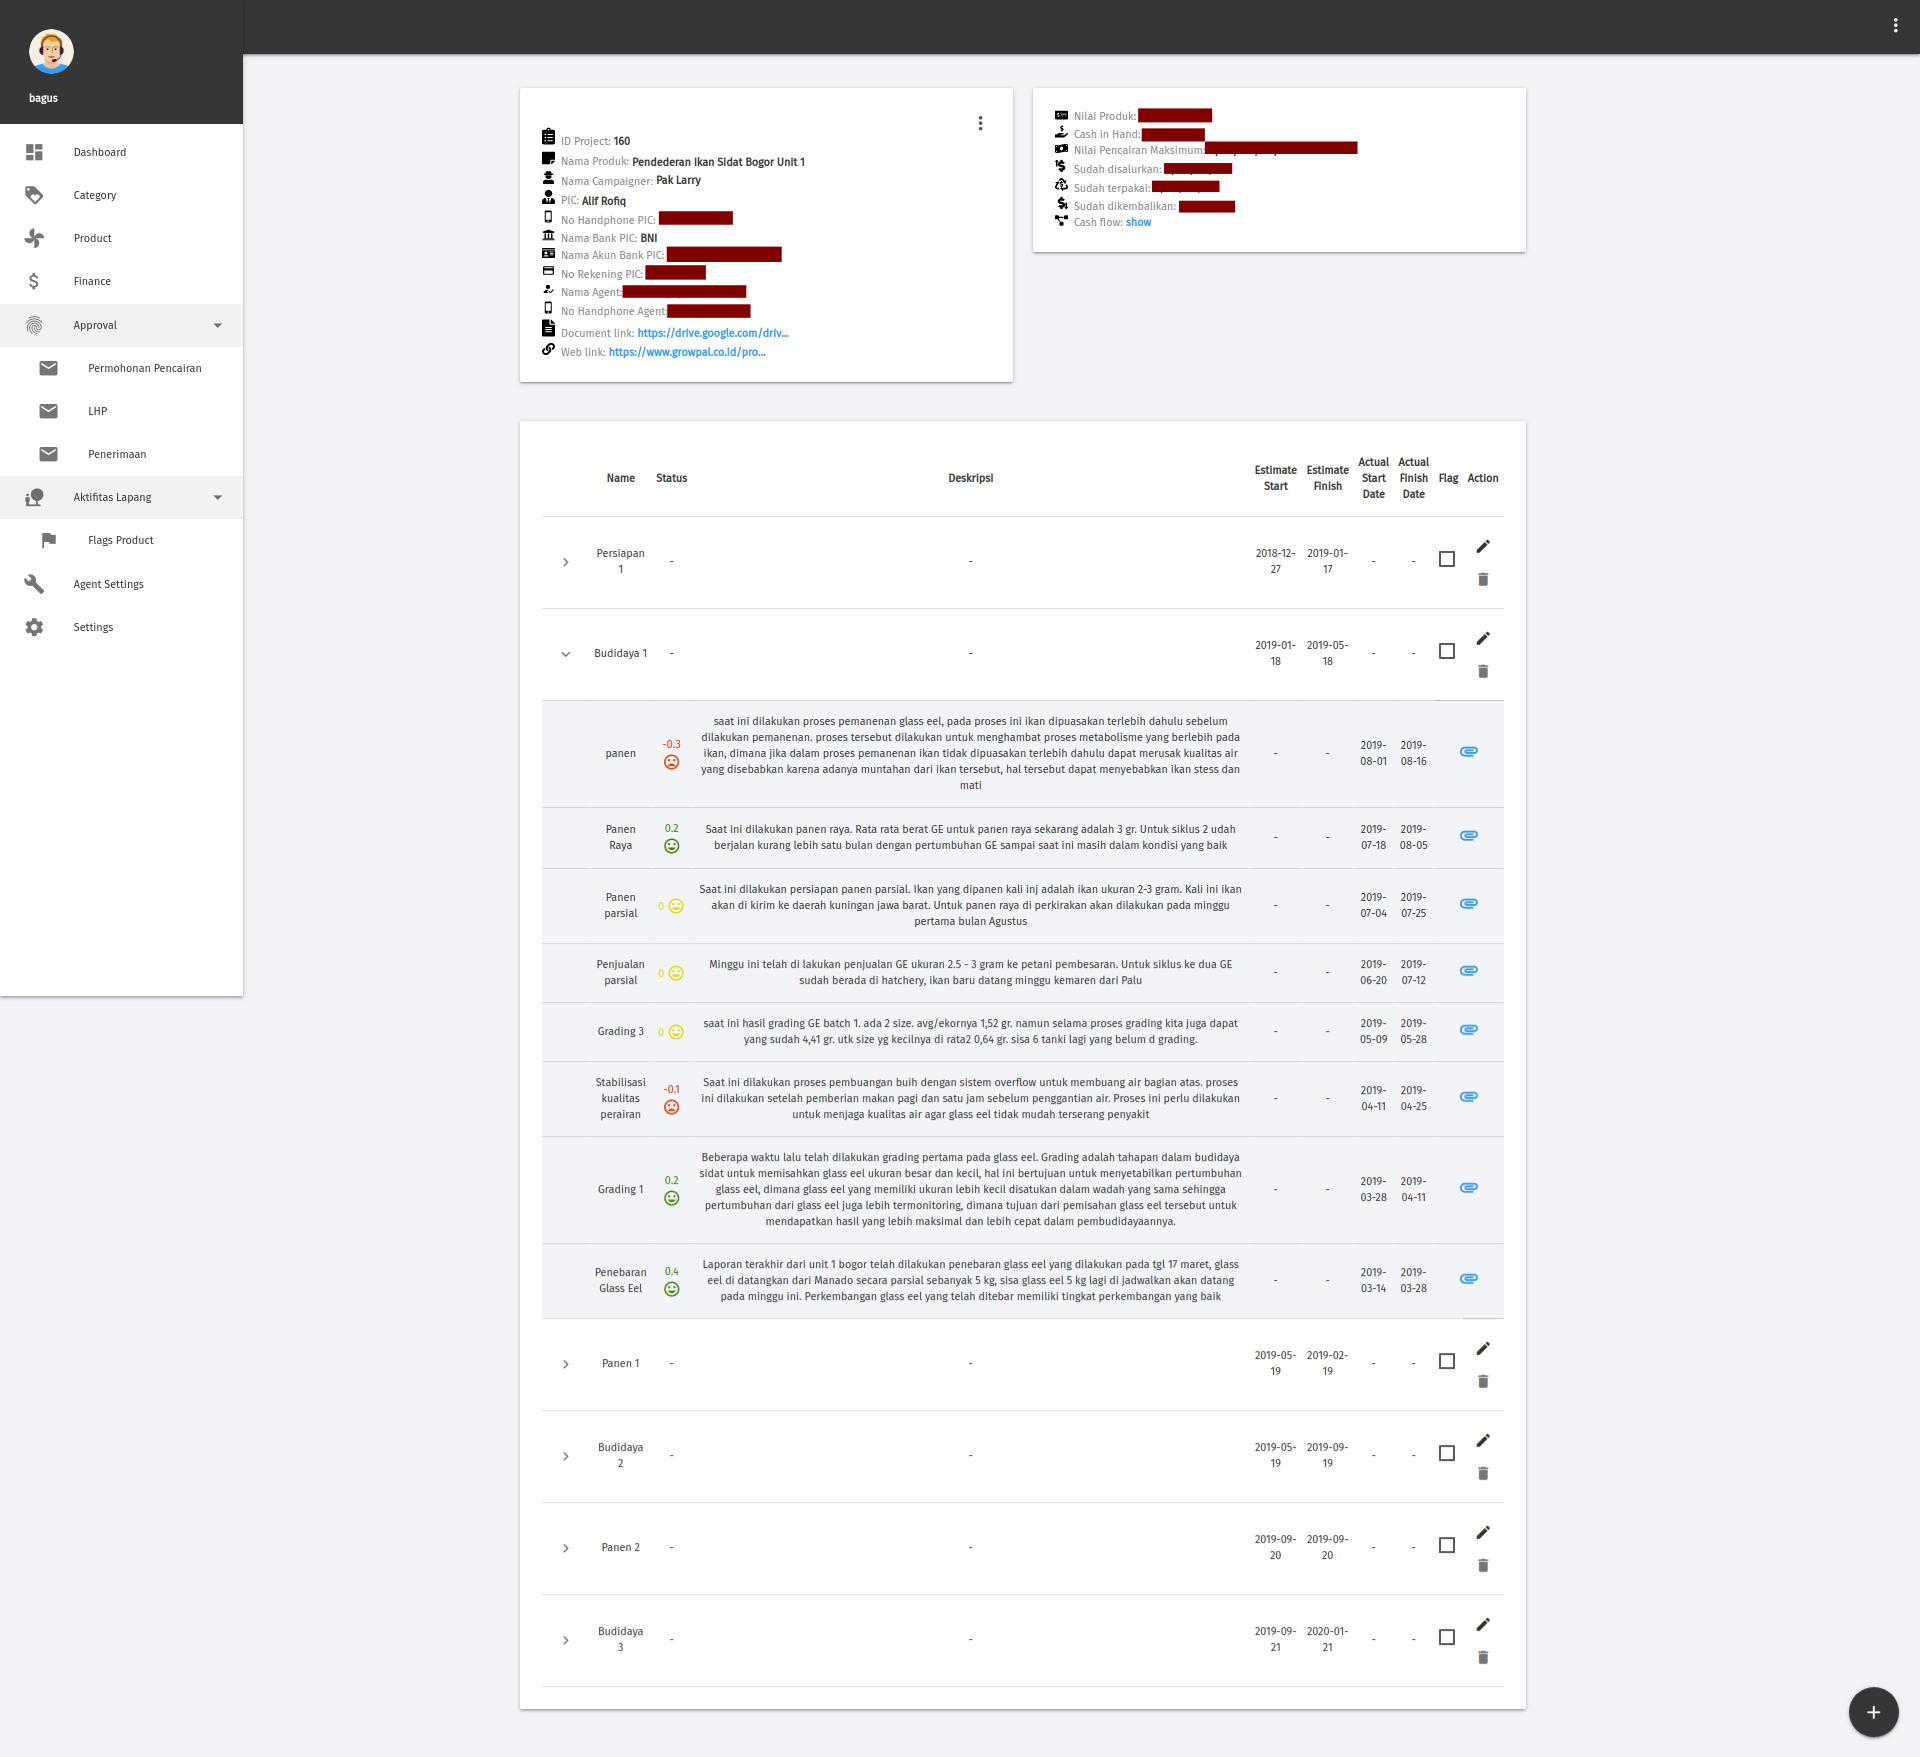1920x1757 pixels.
Task: Expand the Persiapan 1 row
Action: point(566,562)
